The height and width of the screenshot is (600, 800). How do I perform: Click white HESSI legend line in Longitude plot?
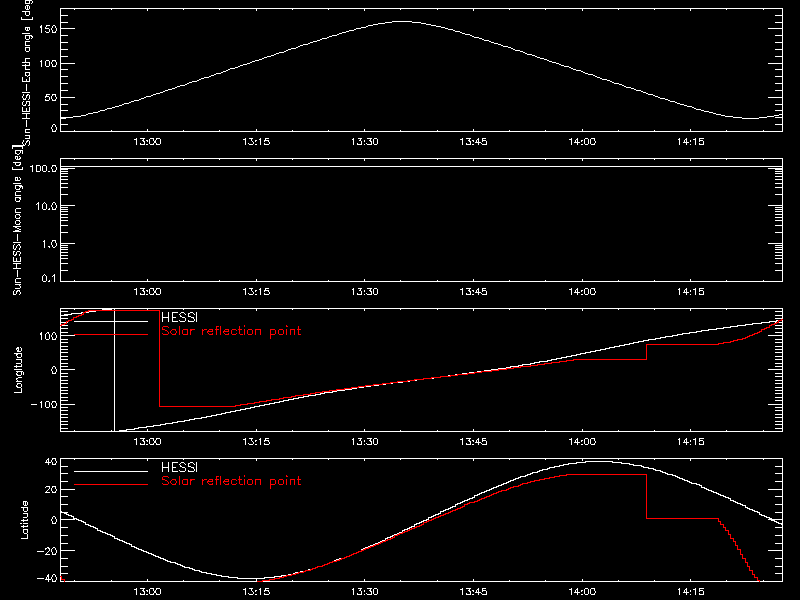(x=111, y=321)
